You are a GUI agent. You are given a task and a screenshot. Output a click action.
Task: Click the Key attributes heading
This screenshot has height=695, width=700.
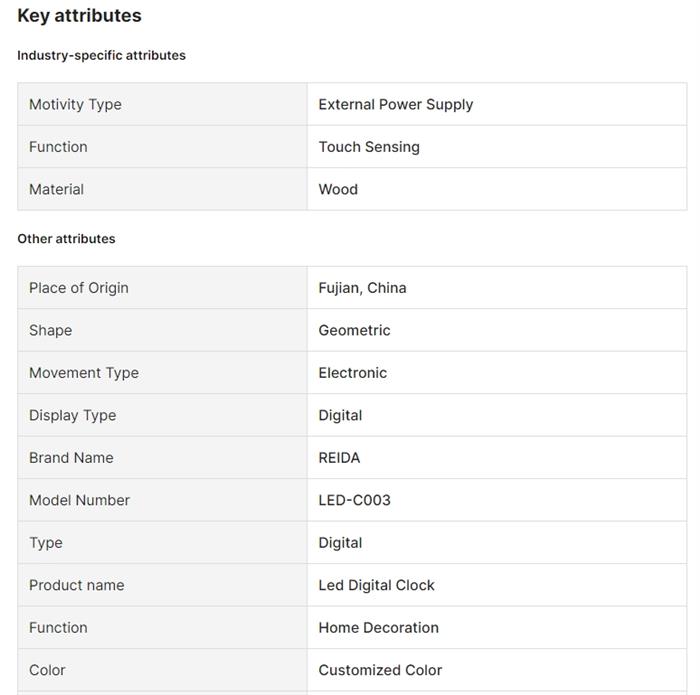click(79, 16)
